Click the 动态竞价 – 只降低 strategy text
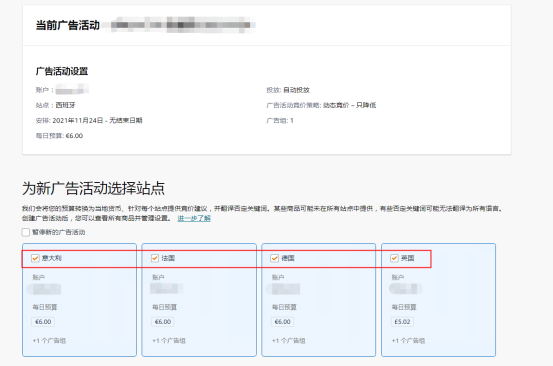The image size is (553, 366). [x=350, y=105]
